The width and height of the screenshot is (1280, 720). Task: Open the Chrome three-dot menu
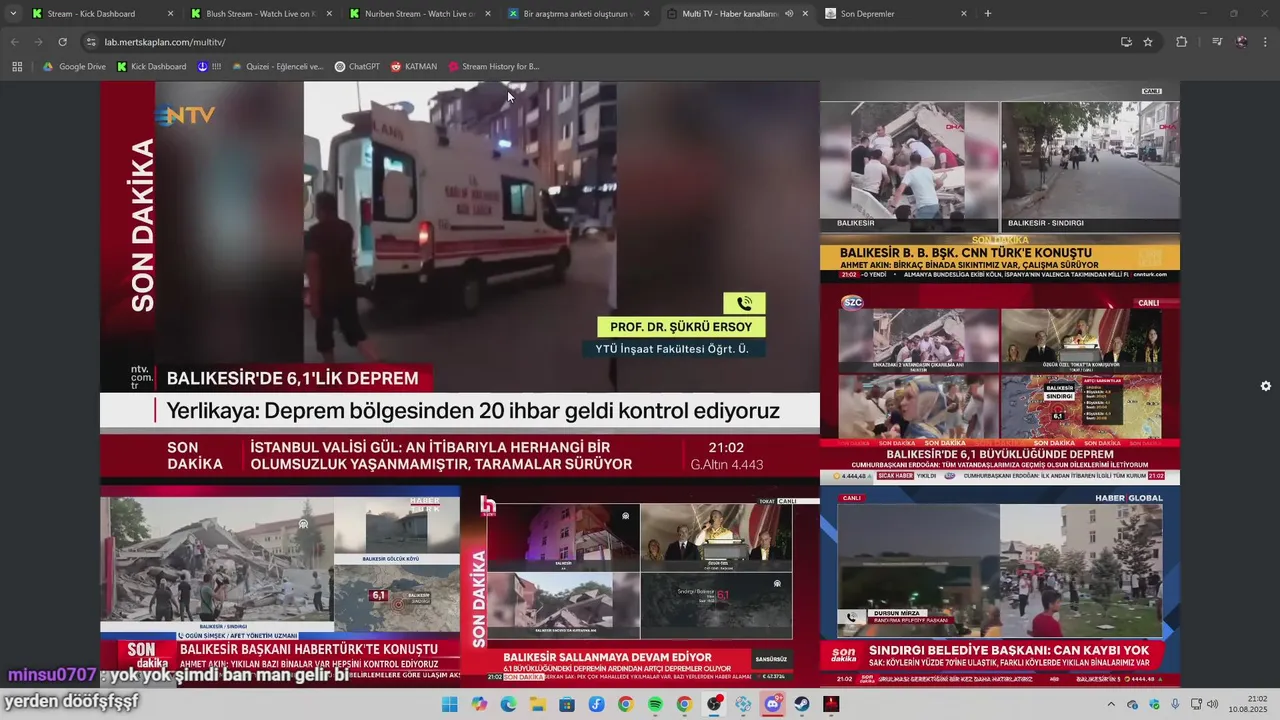[x=1265, y=42]
